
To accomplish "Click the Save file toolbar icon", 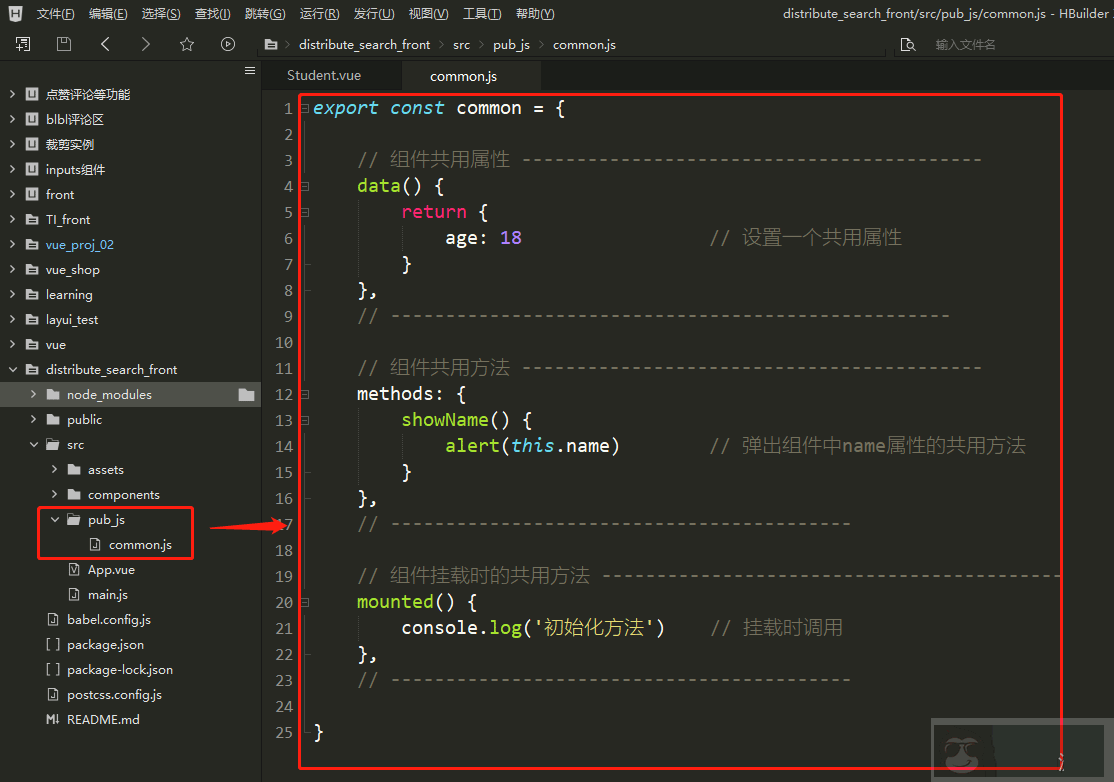I will tap(62, 44).
